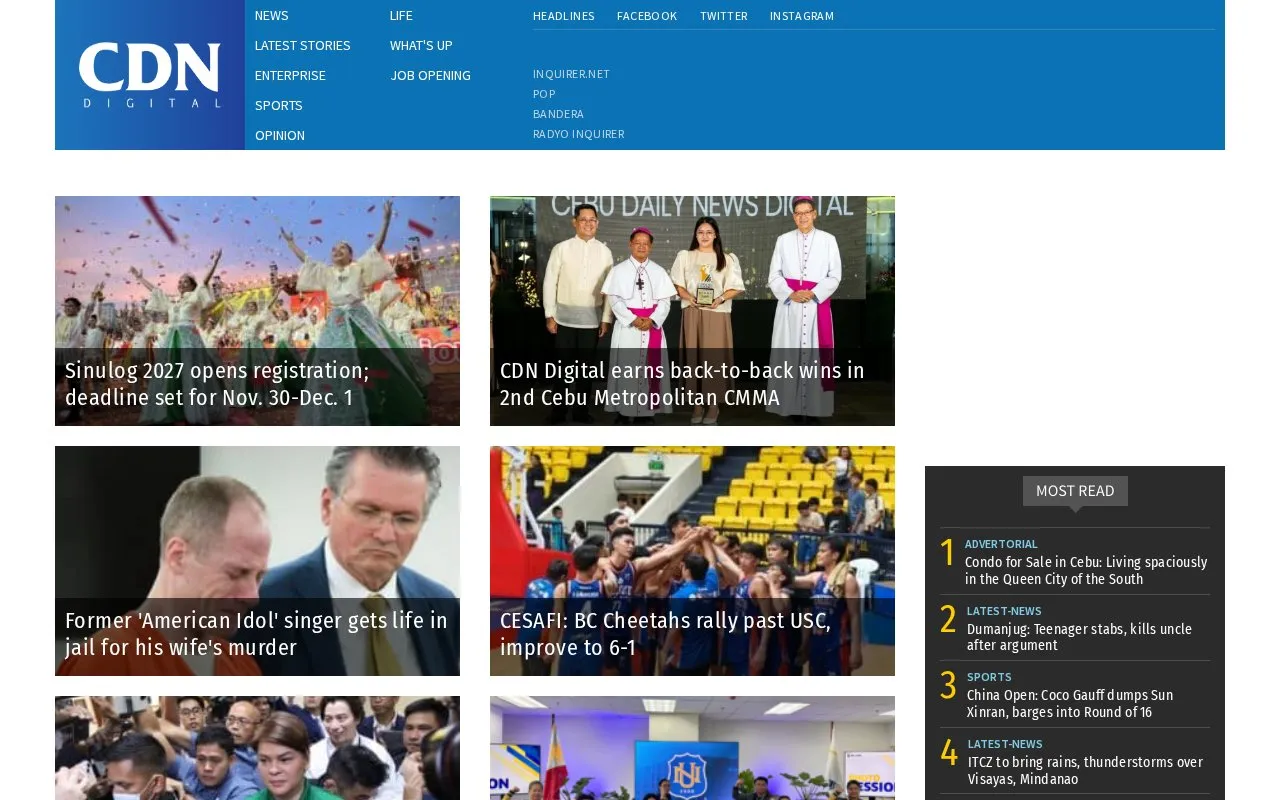Read ITCZ to bring rains article
The image size is (1280, 800).
pyautogui.click(x=1085, y=771)
